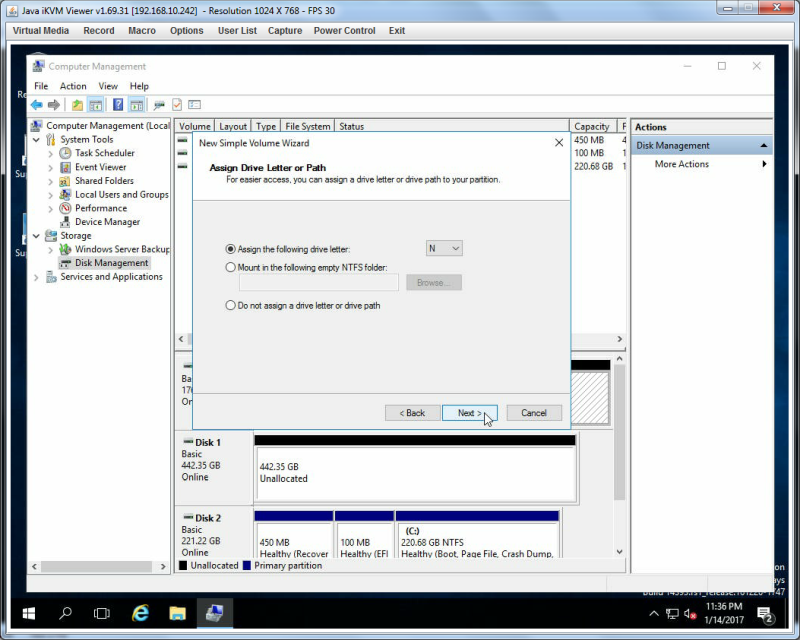Click the list settings toolbar icon

pyautogui.click(x=194, y=105)
